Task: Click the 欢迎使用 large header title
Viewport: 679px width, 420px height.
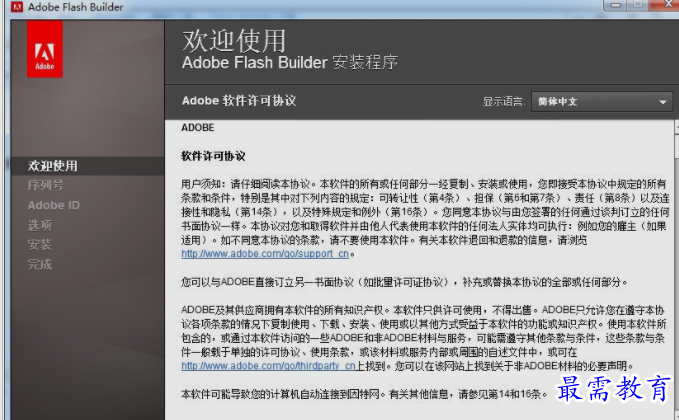Action: click(x=234, y=41)
